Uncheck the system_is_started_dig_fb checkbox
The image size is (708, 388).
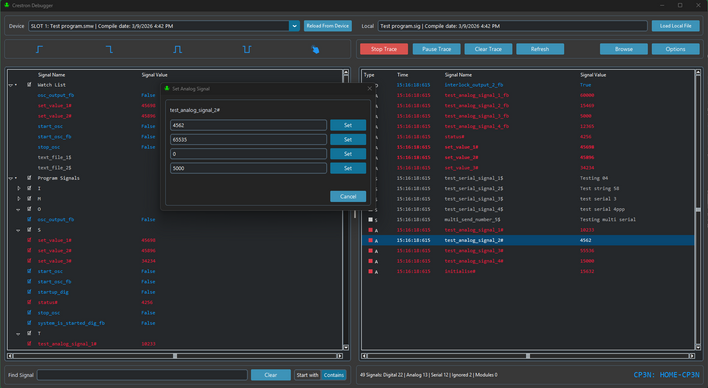coord(29,323)
